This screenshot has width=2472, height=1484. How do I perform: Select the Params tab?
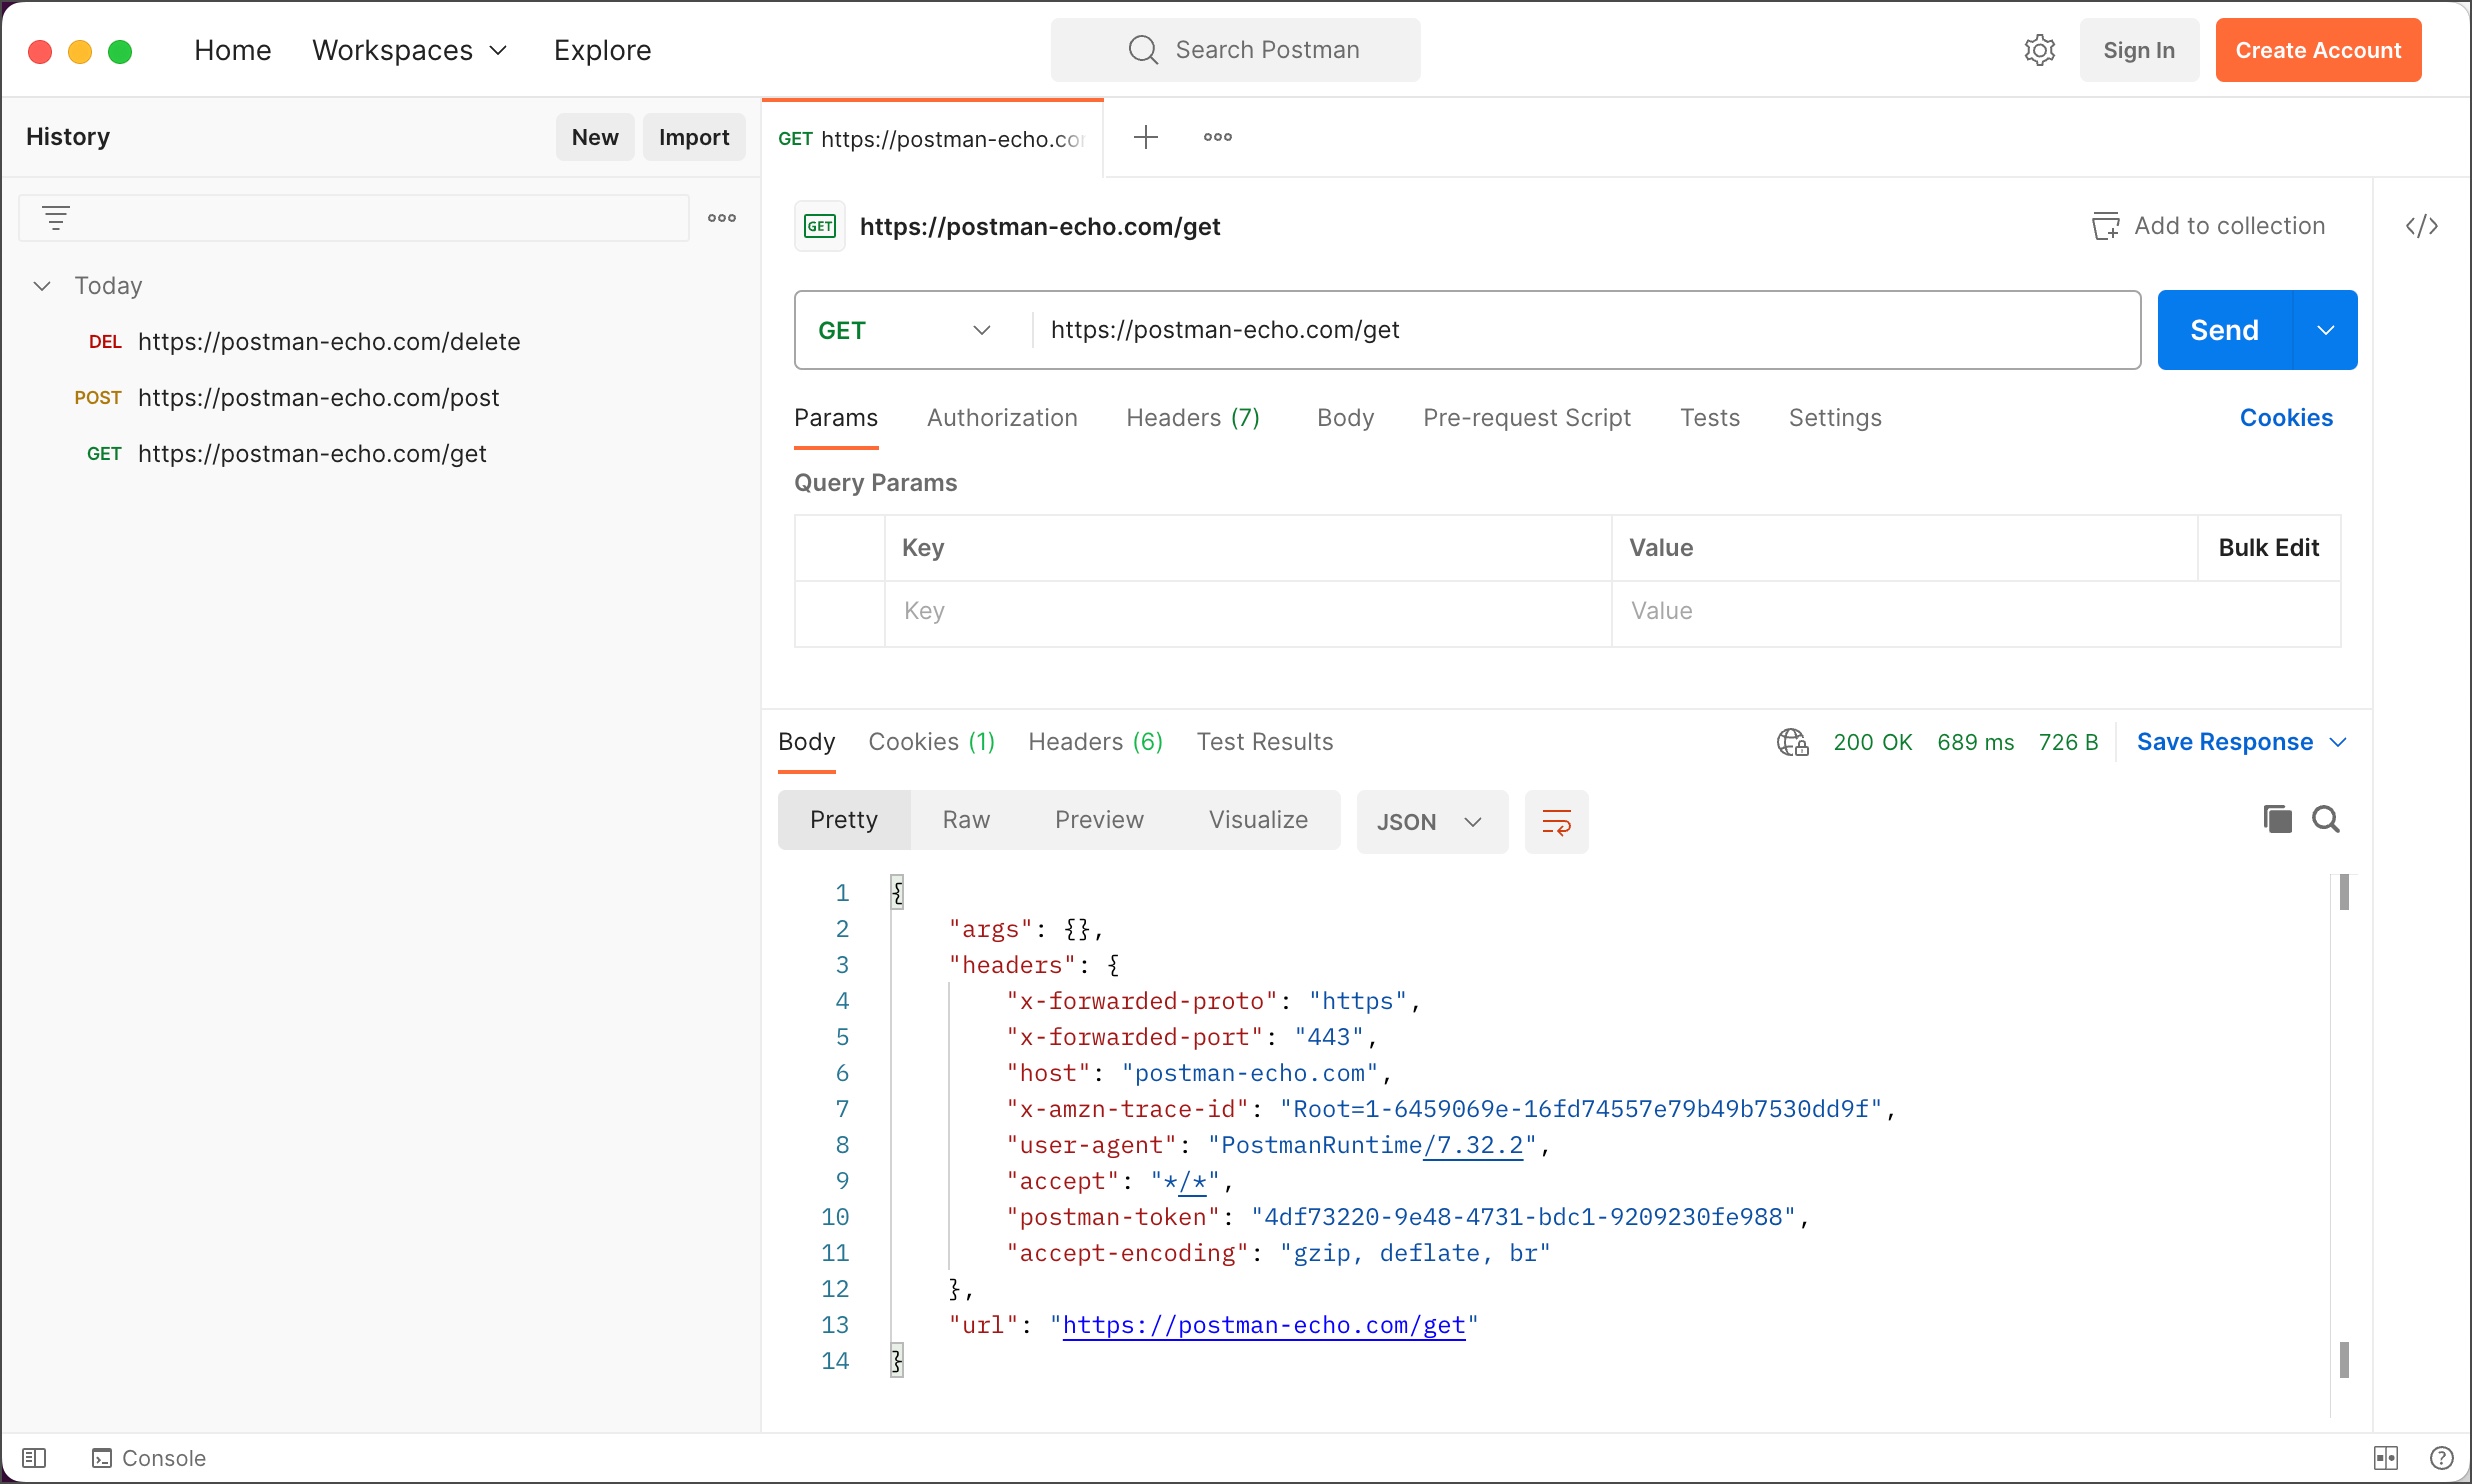(x=836, y=418)
